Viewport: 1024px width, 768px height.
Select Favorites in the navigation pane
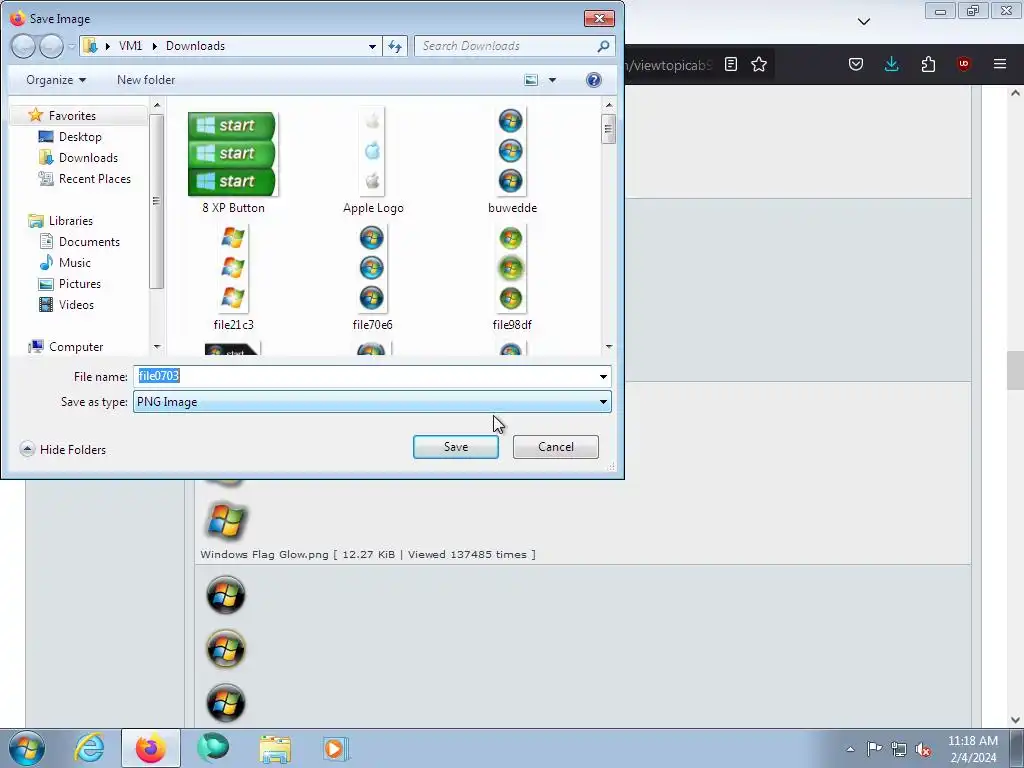pos(72,116)
